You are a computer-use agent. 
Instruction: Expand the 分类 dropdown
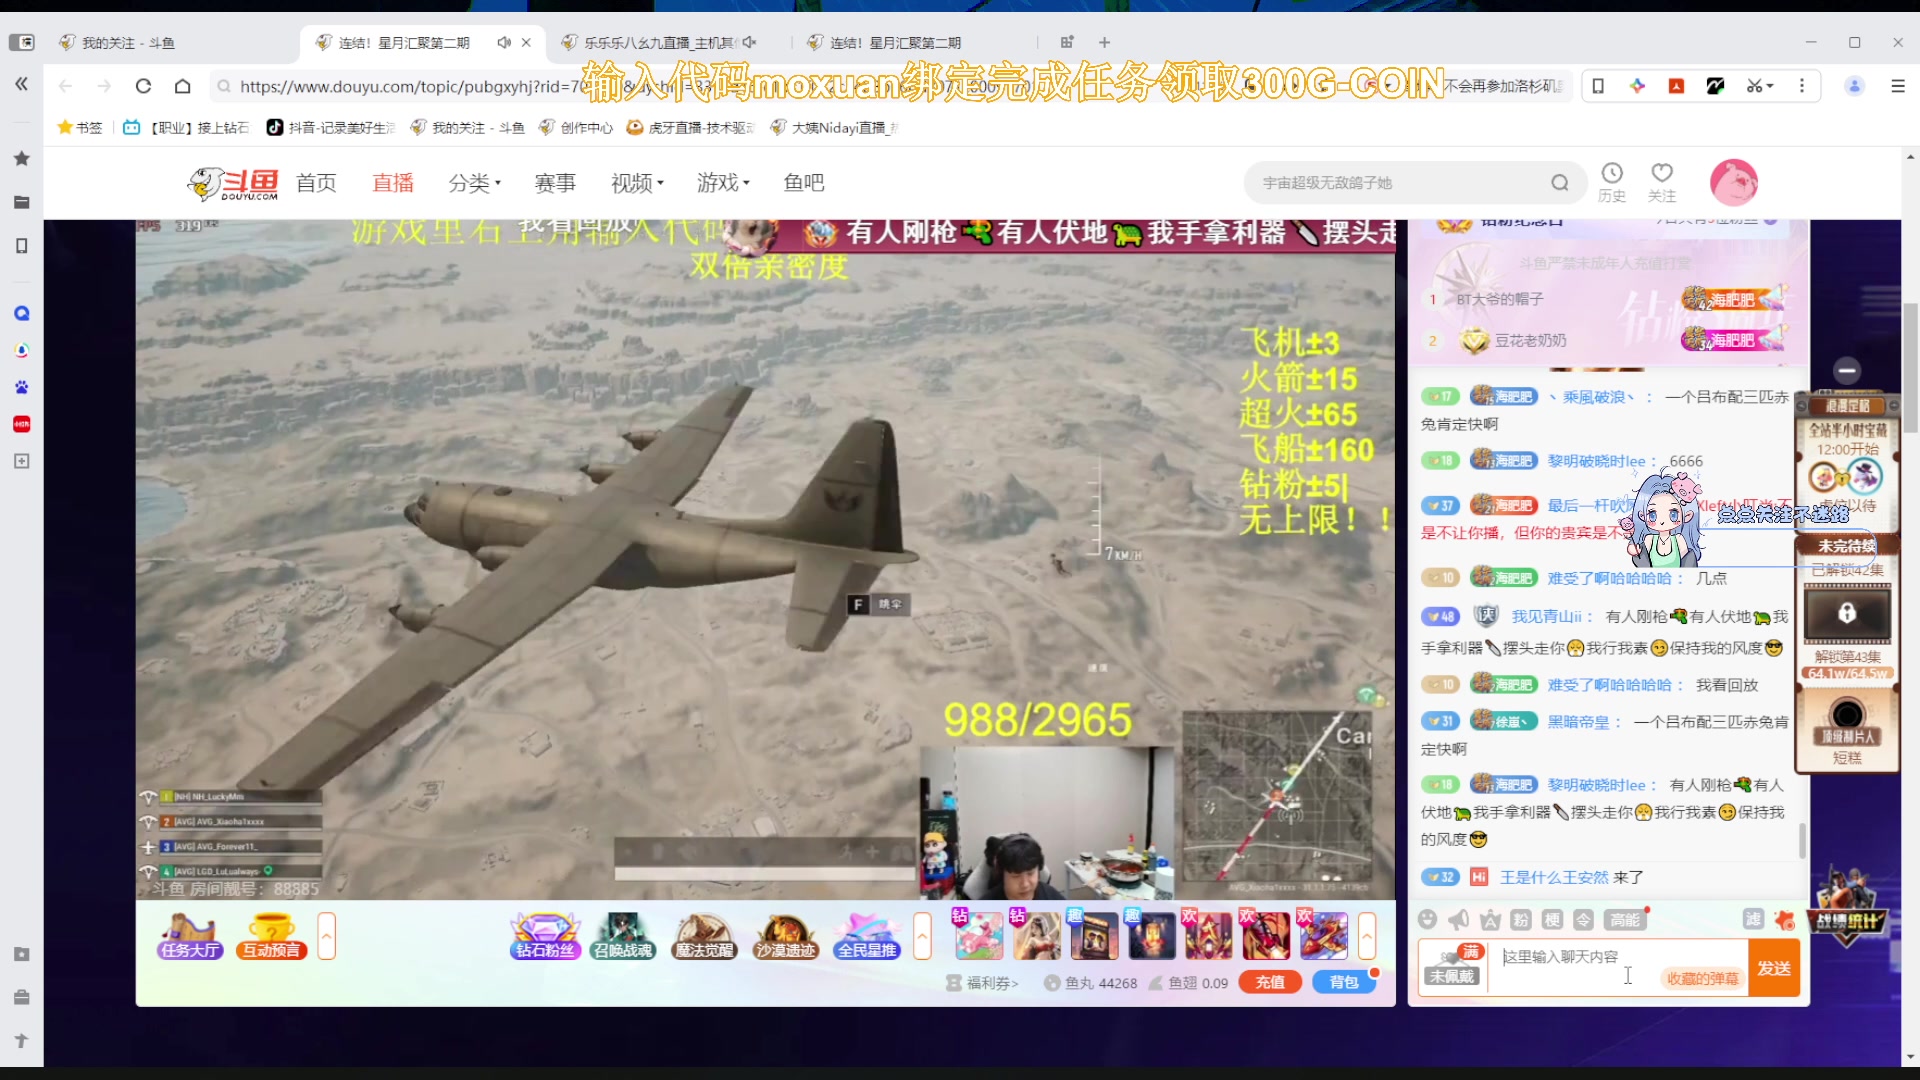tap(474, 183)
